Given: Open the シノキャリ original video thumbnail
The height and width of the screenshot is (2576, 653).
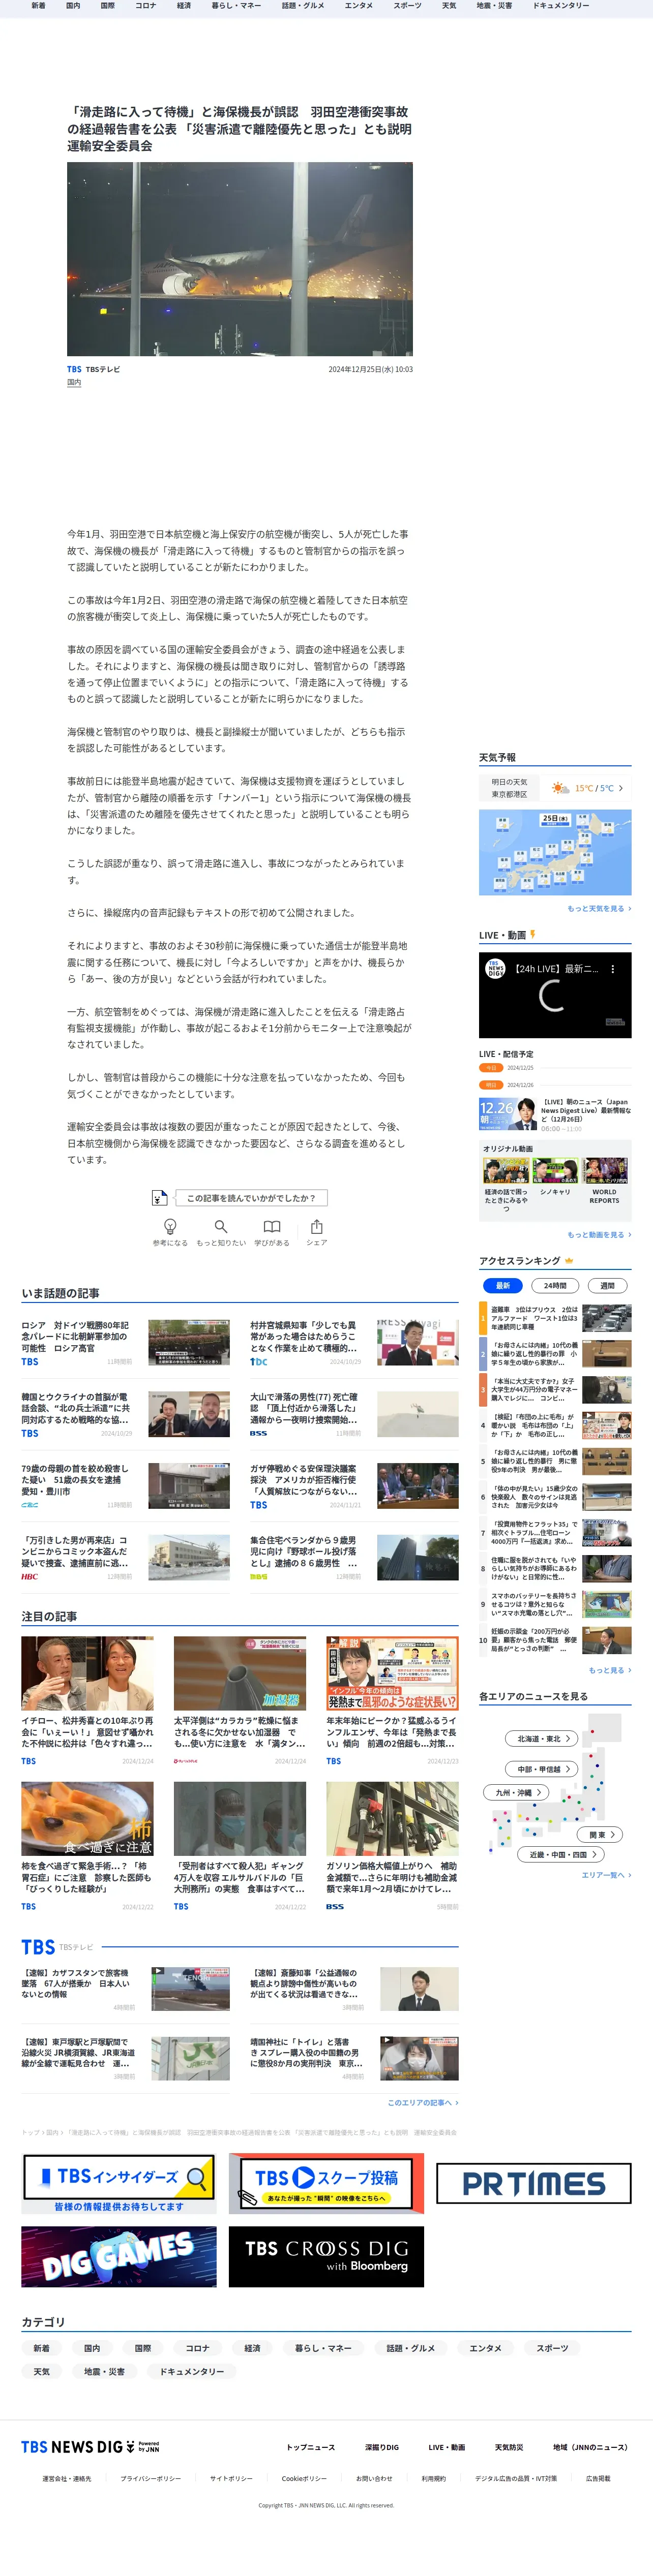Looking at the screenshot, I should pyautogui.click(x=555, y=1170).
